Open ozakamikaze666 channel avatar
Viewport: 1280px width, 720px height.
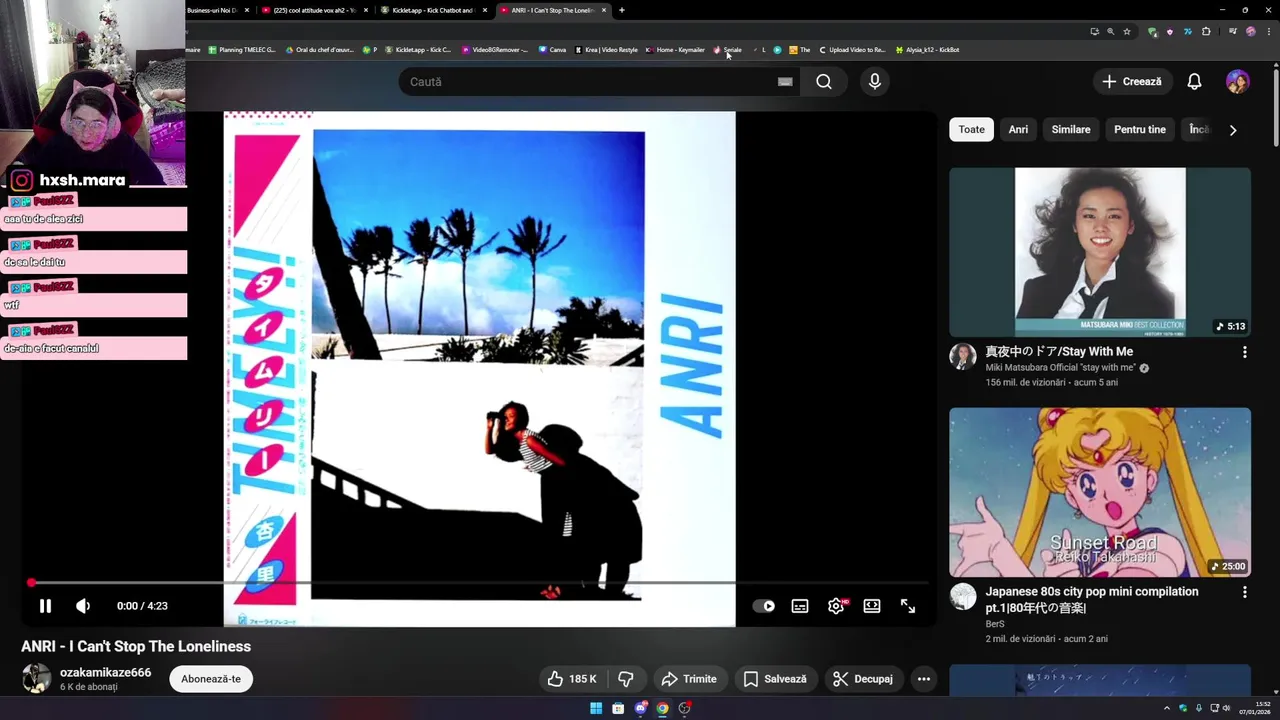click(37, 679)
